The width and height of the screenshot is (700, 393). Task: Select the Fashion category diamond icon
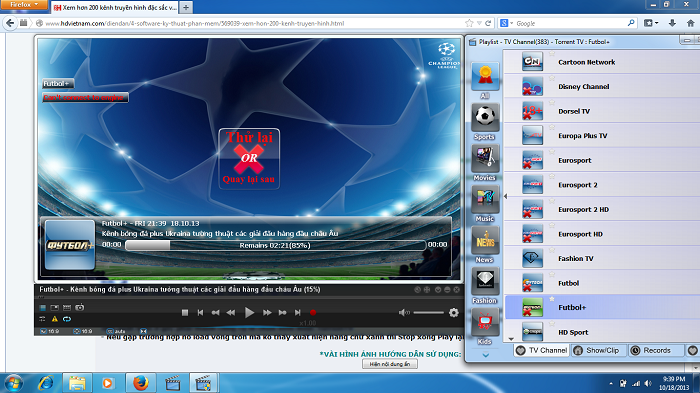point(485,281)
